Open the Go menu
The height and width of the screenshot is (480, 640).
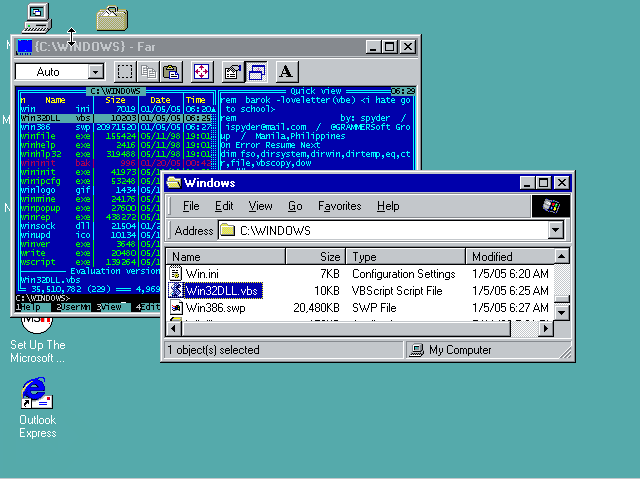295,206
